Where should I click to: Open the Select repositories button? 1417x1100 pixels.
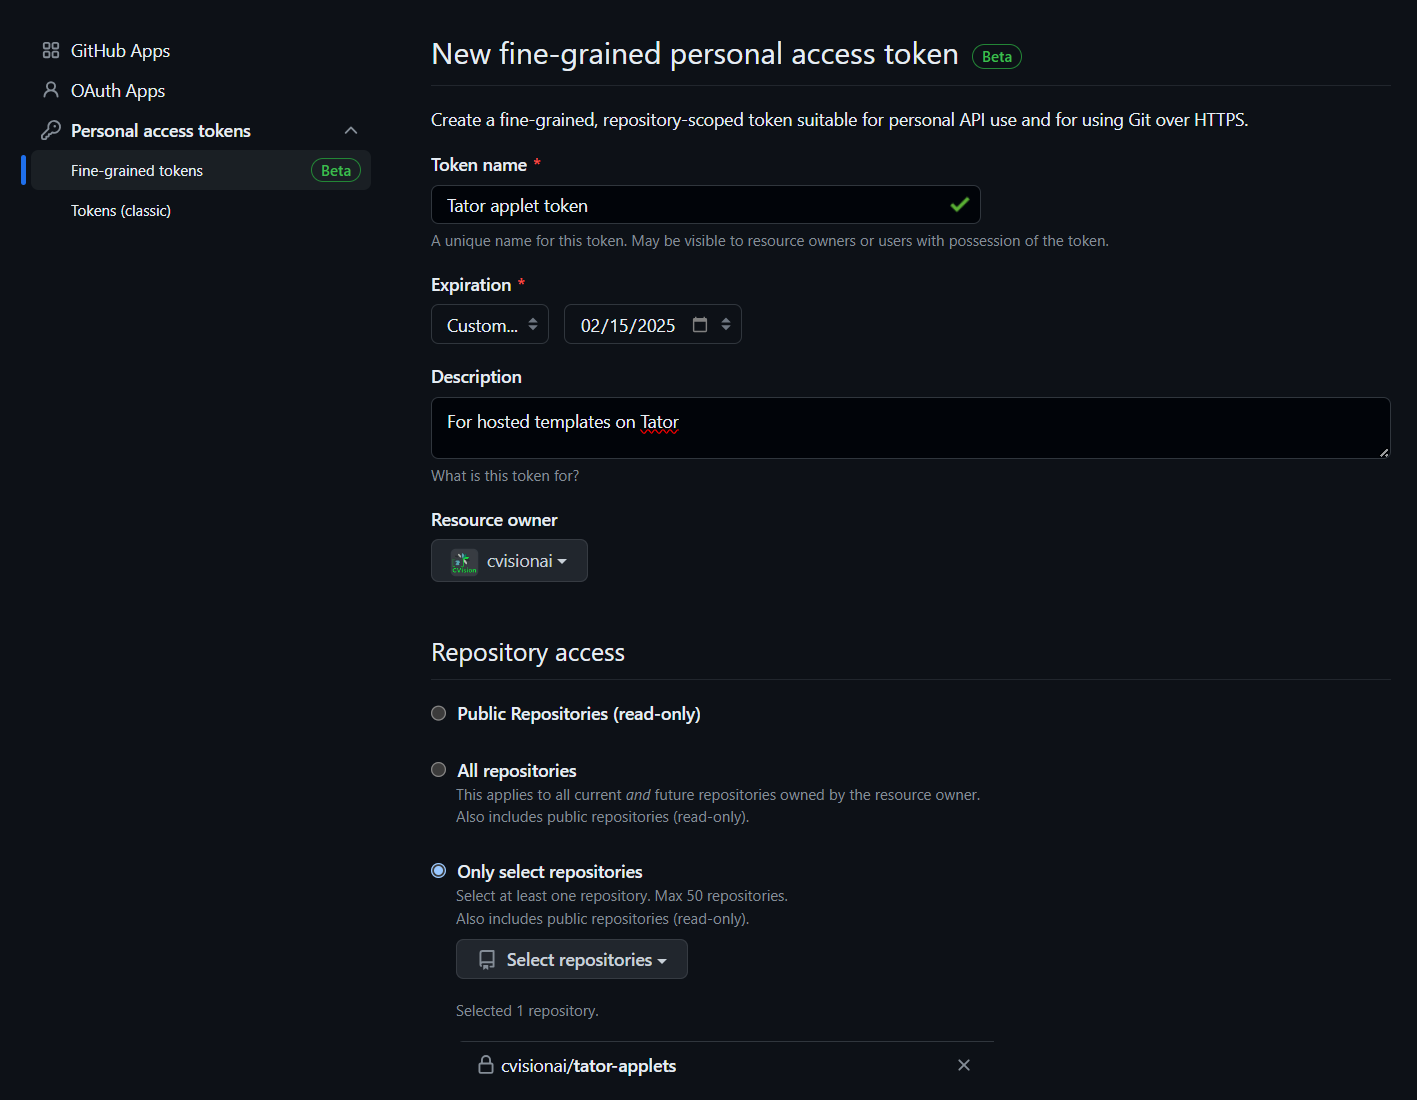pyautogui.click(x=572, y=959)
